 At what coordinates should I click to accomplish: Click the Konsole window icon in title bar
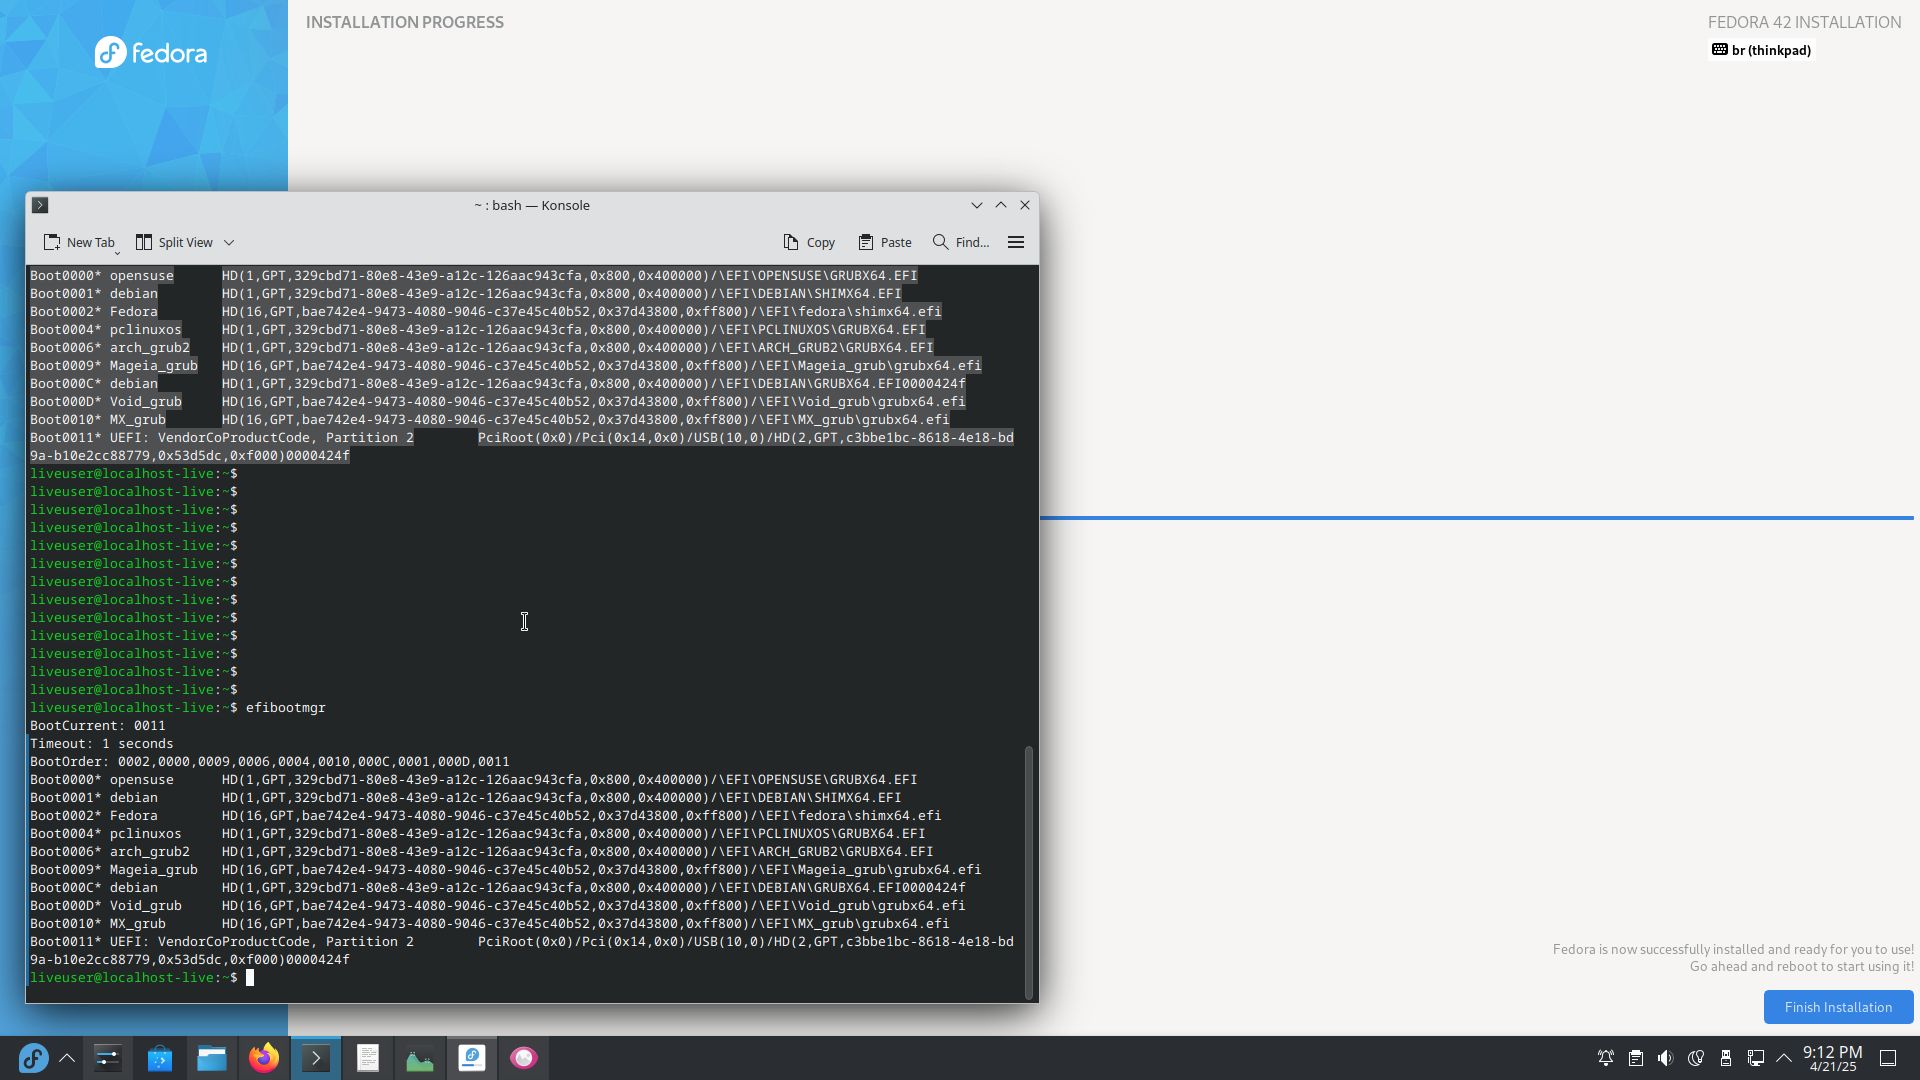(x=40, y=205)
